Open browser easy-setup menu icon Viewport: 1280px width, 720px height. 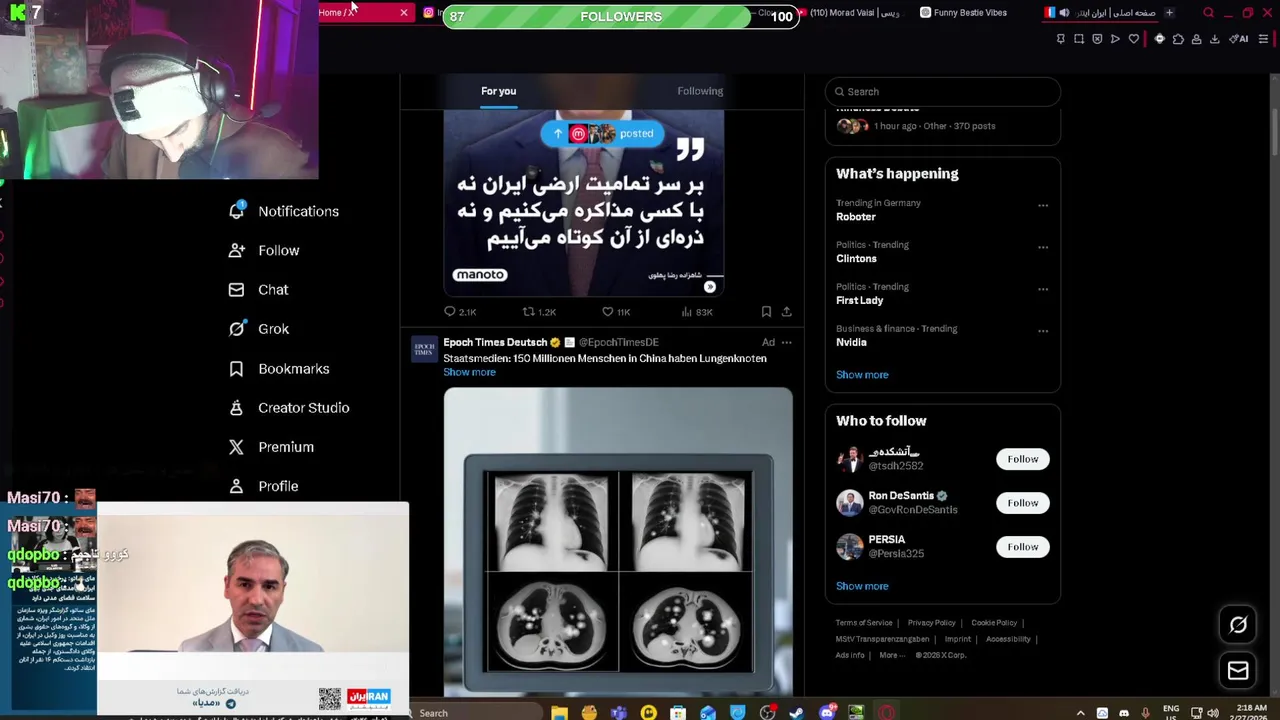coord(1263,39)
